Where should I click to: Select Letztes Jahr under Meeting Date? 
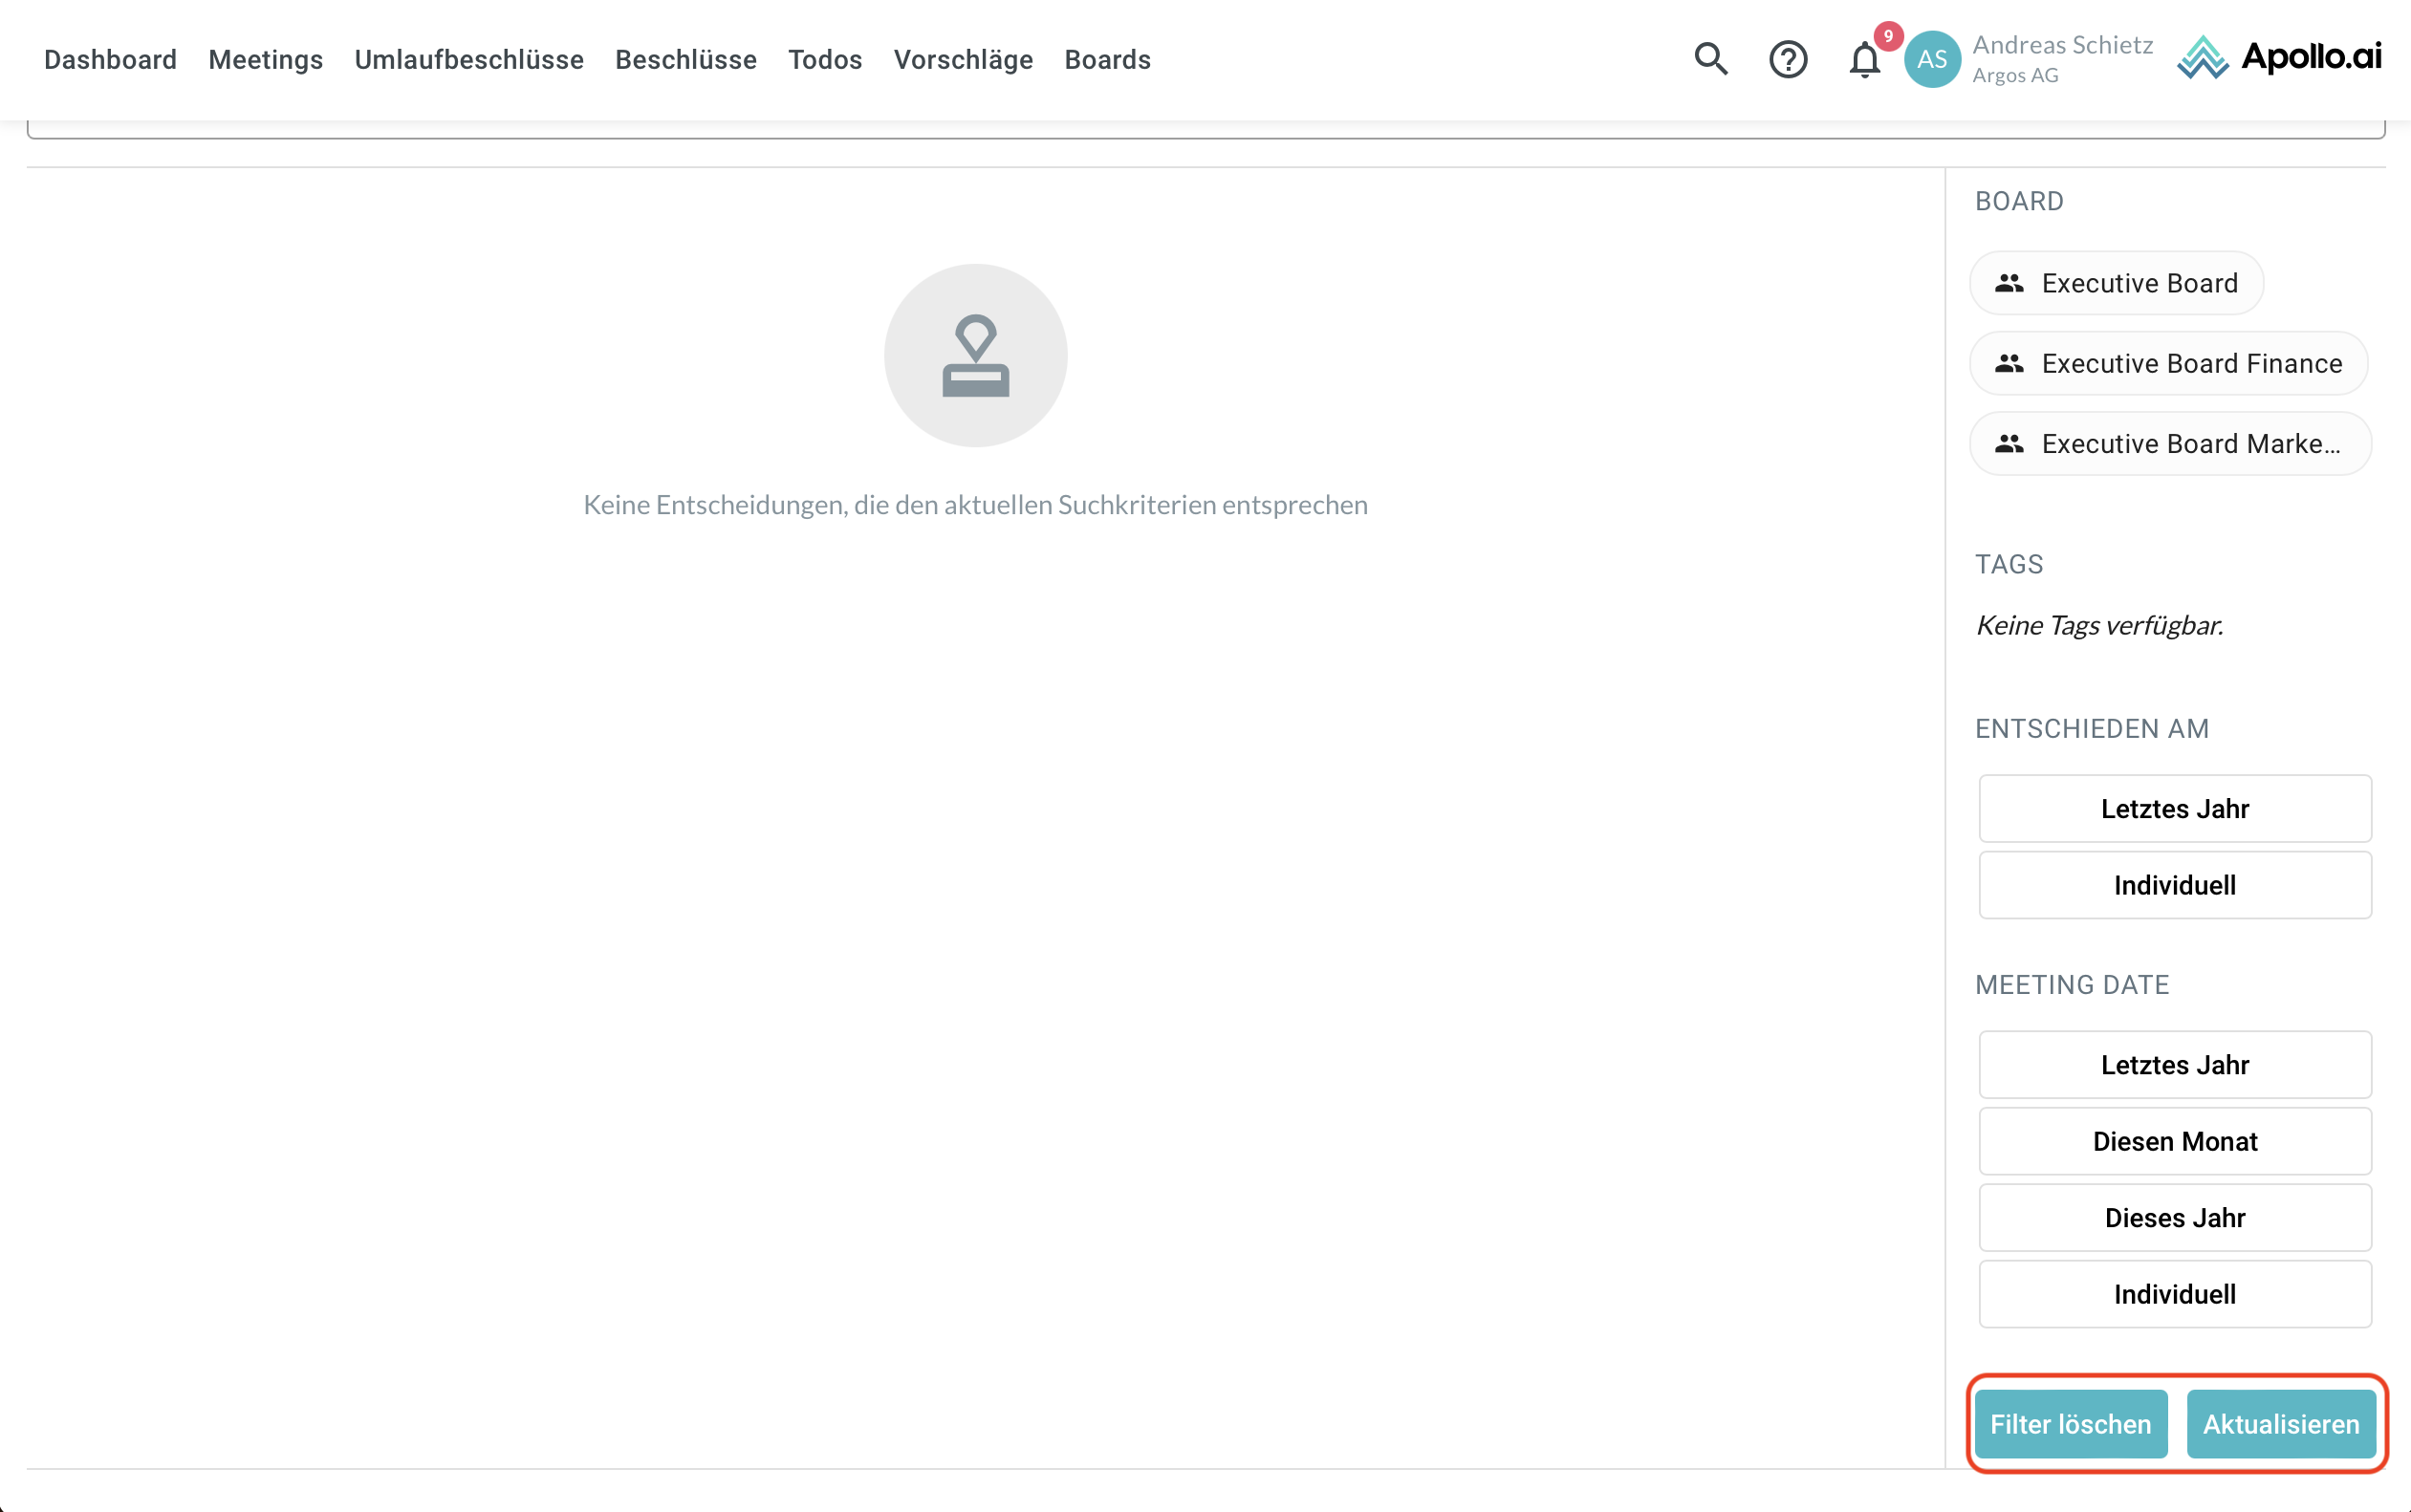2174,1064
